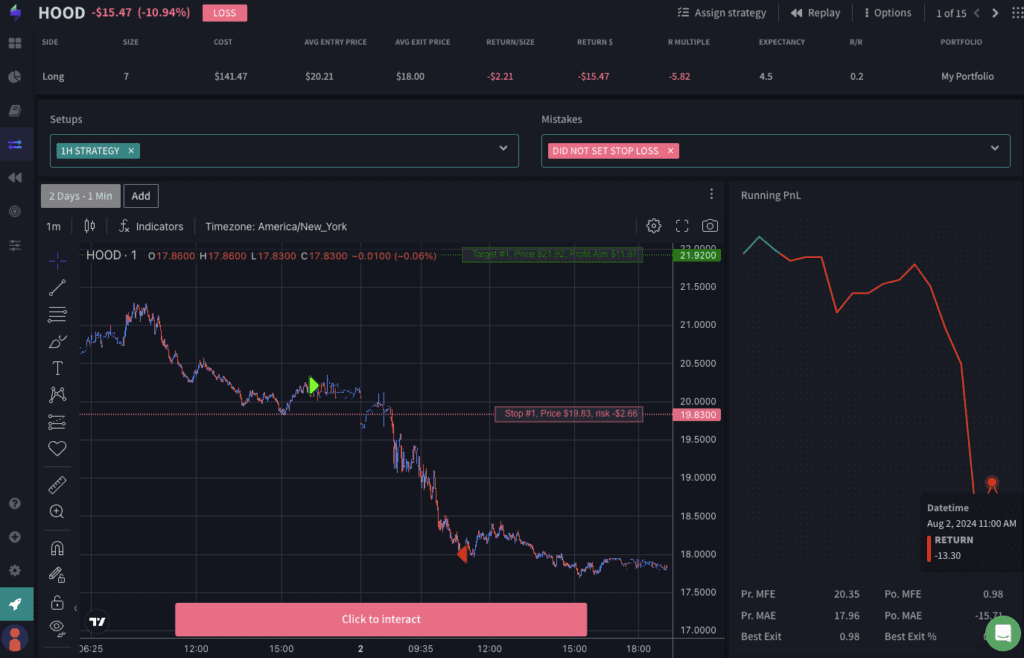1024x658 pixels.
Task: Expand the Setups dropdown
Action: [x=503, y=148]
